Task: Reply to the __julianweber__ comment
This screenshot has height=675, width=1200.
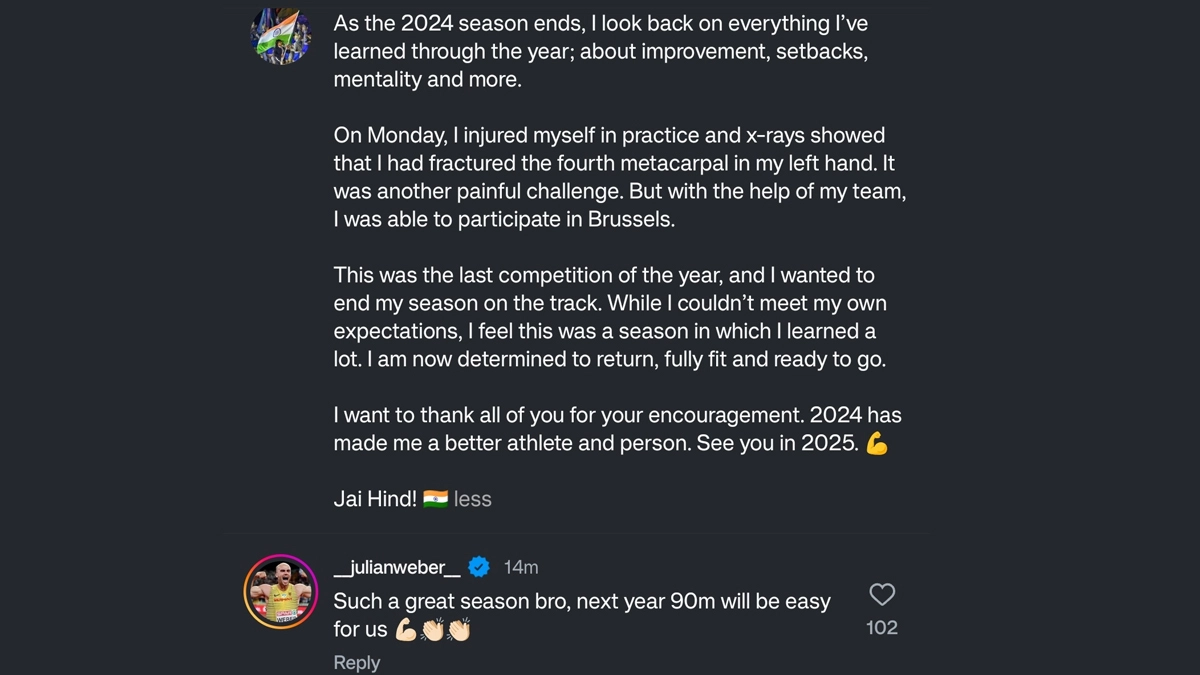Action: (x=356, y=662)
